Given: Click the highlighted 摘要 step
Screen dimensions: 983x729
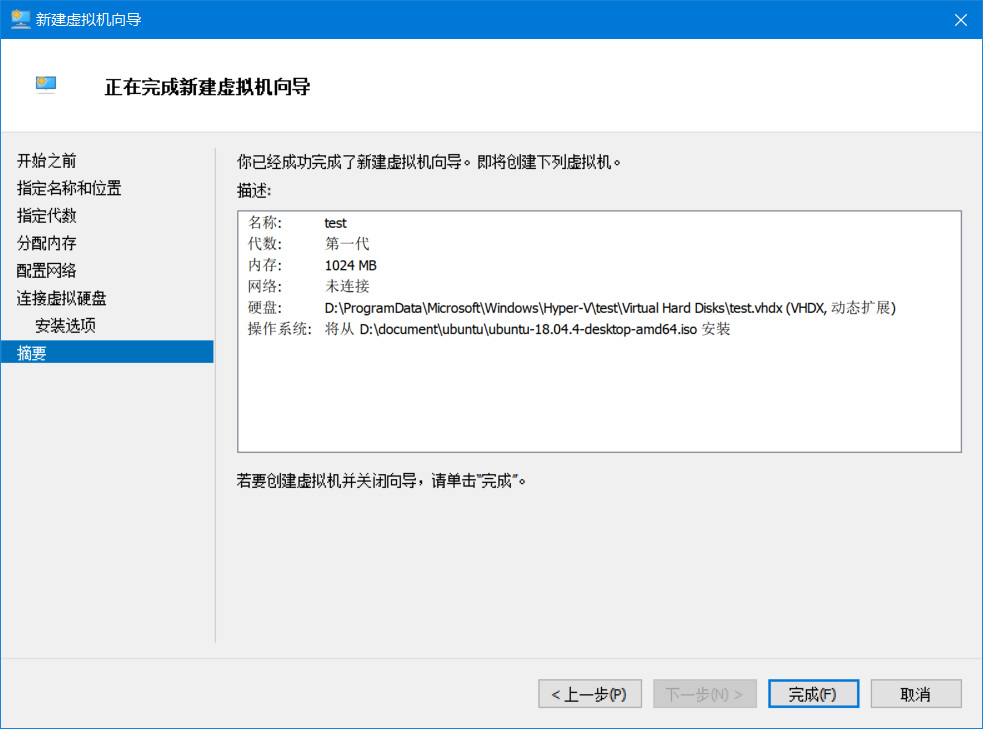Looking at the screenshot, I should (x=32, y=352).
